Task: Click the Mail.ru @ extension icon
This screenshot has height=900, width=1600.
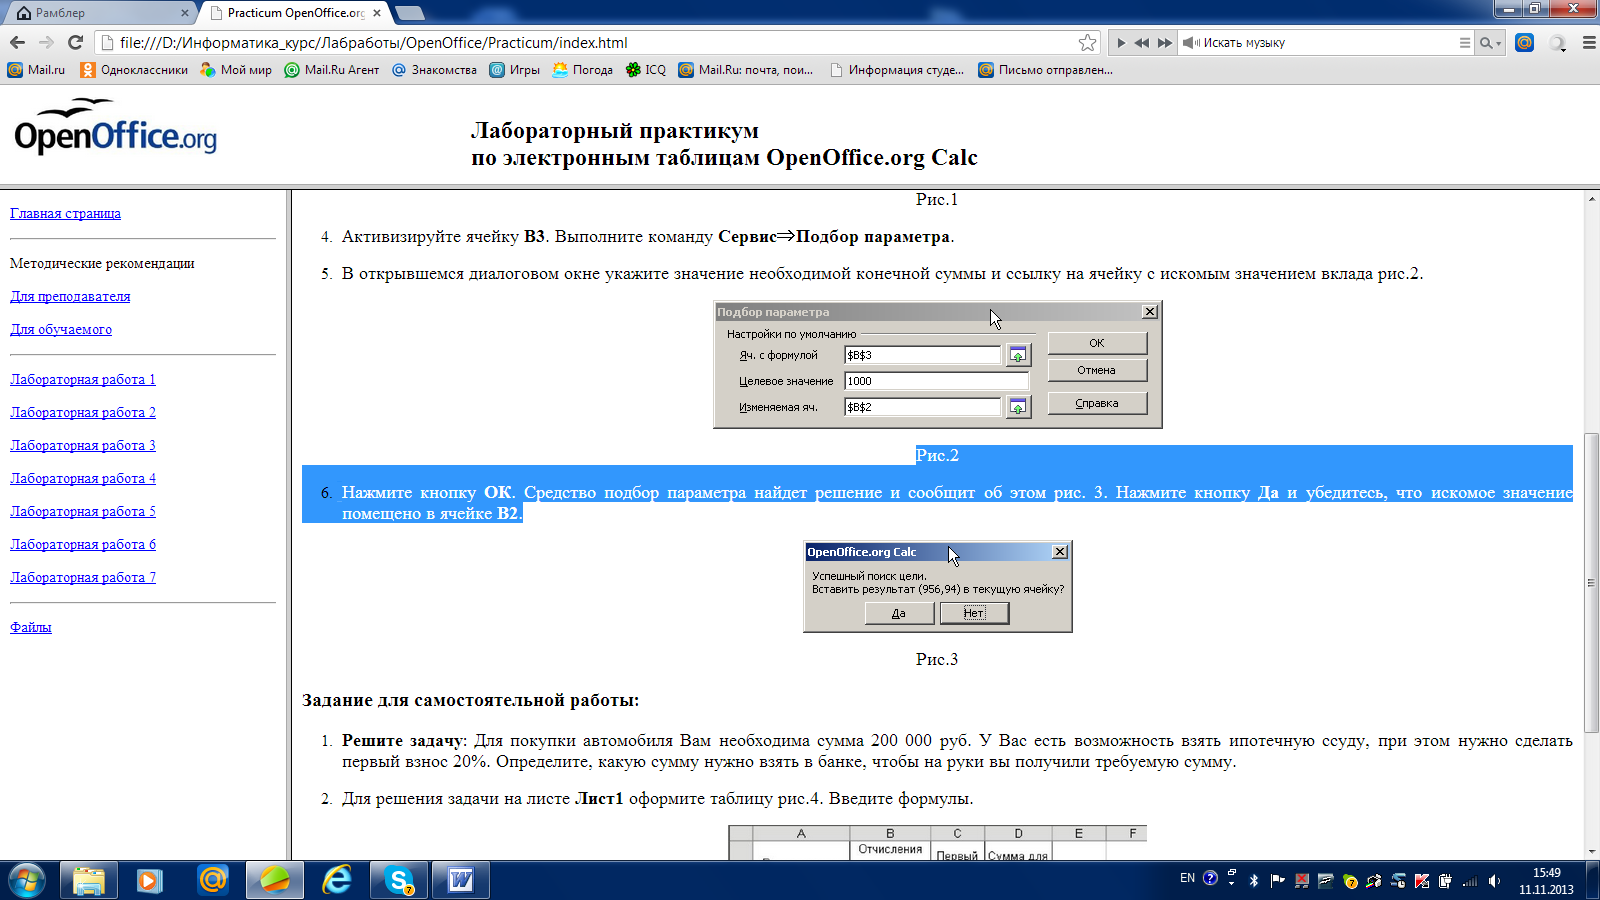Action: pyautogui.click(x=1524, y=42)
